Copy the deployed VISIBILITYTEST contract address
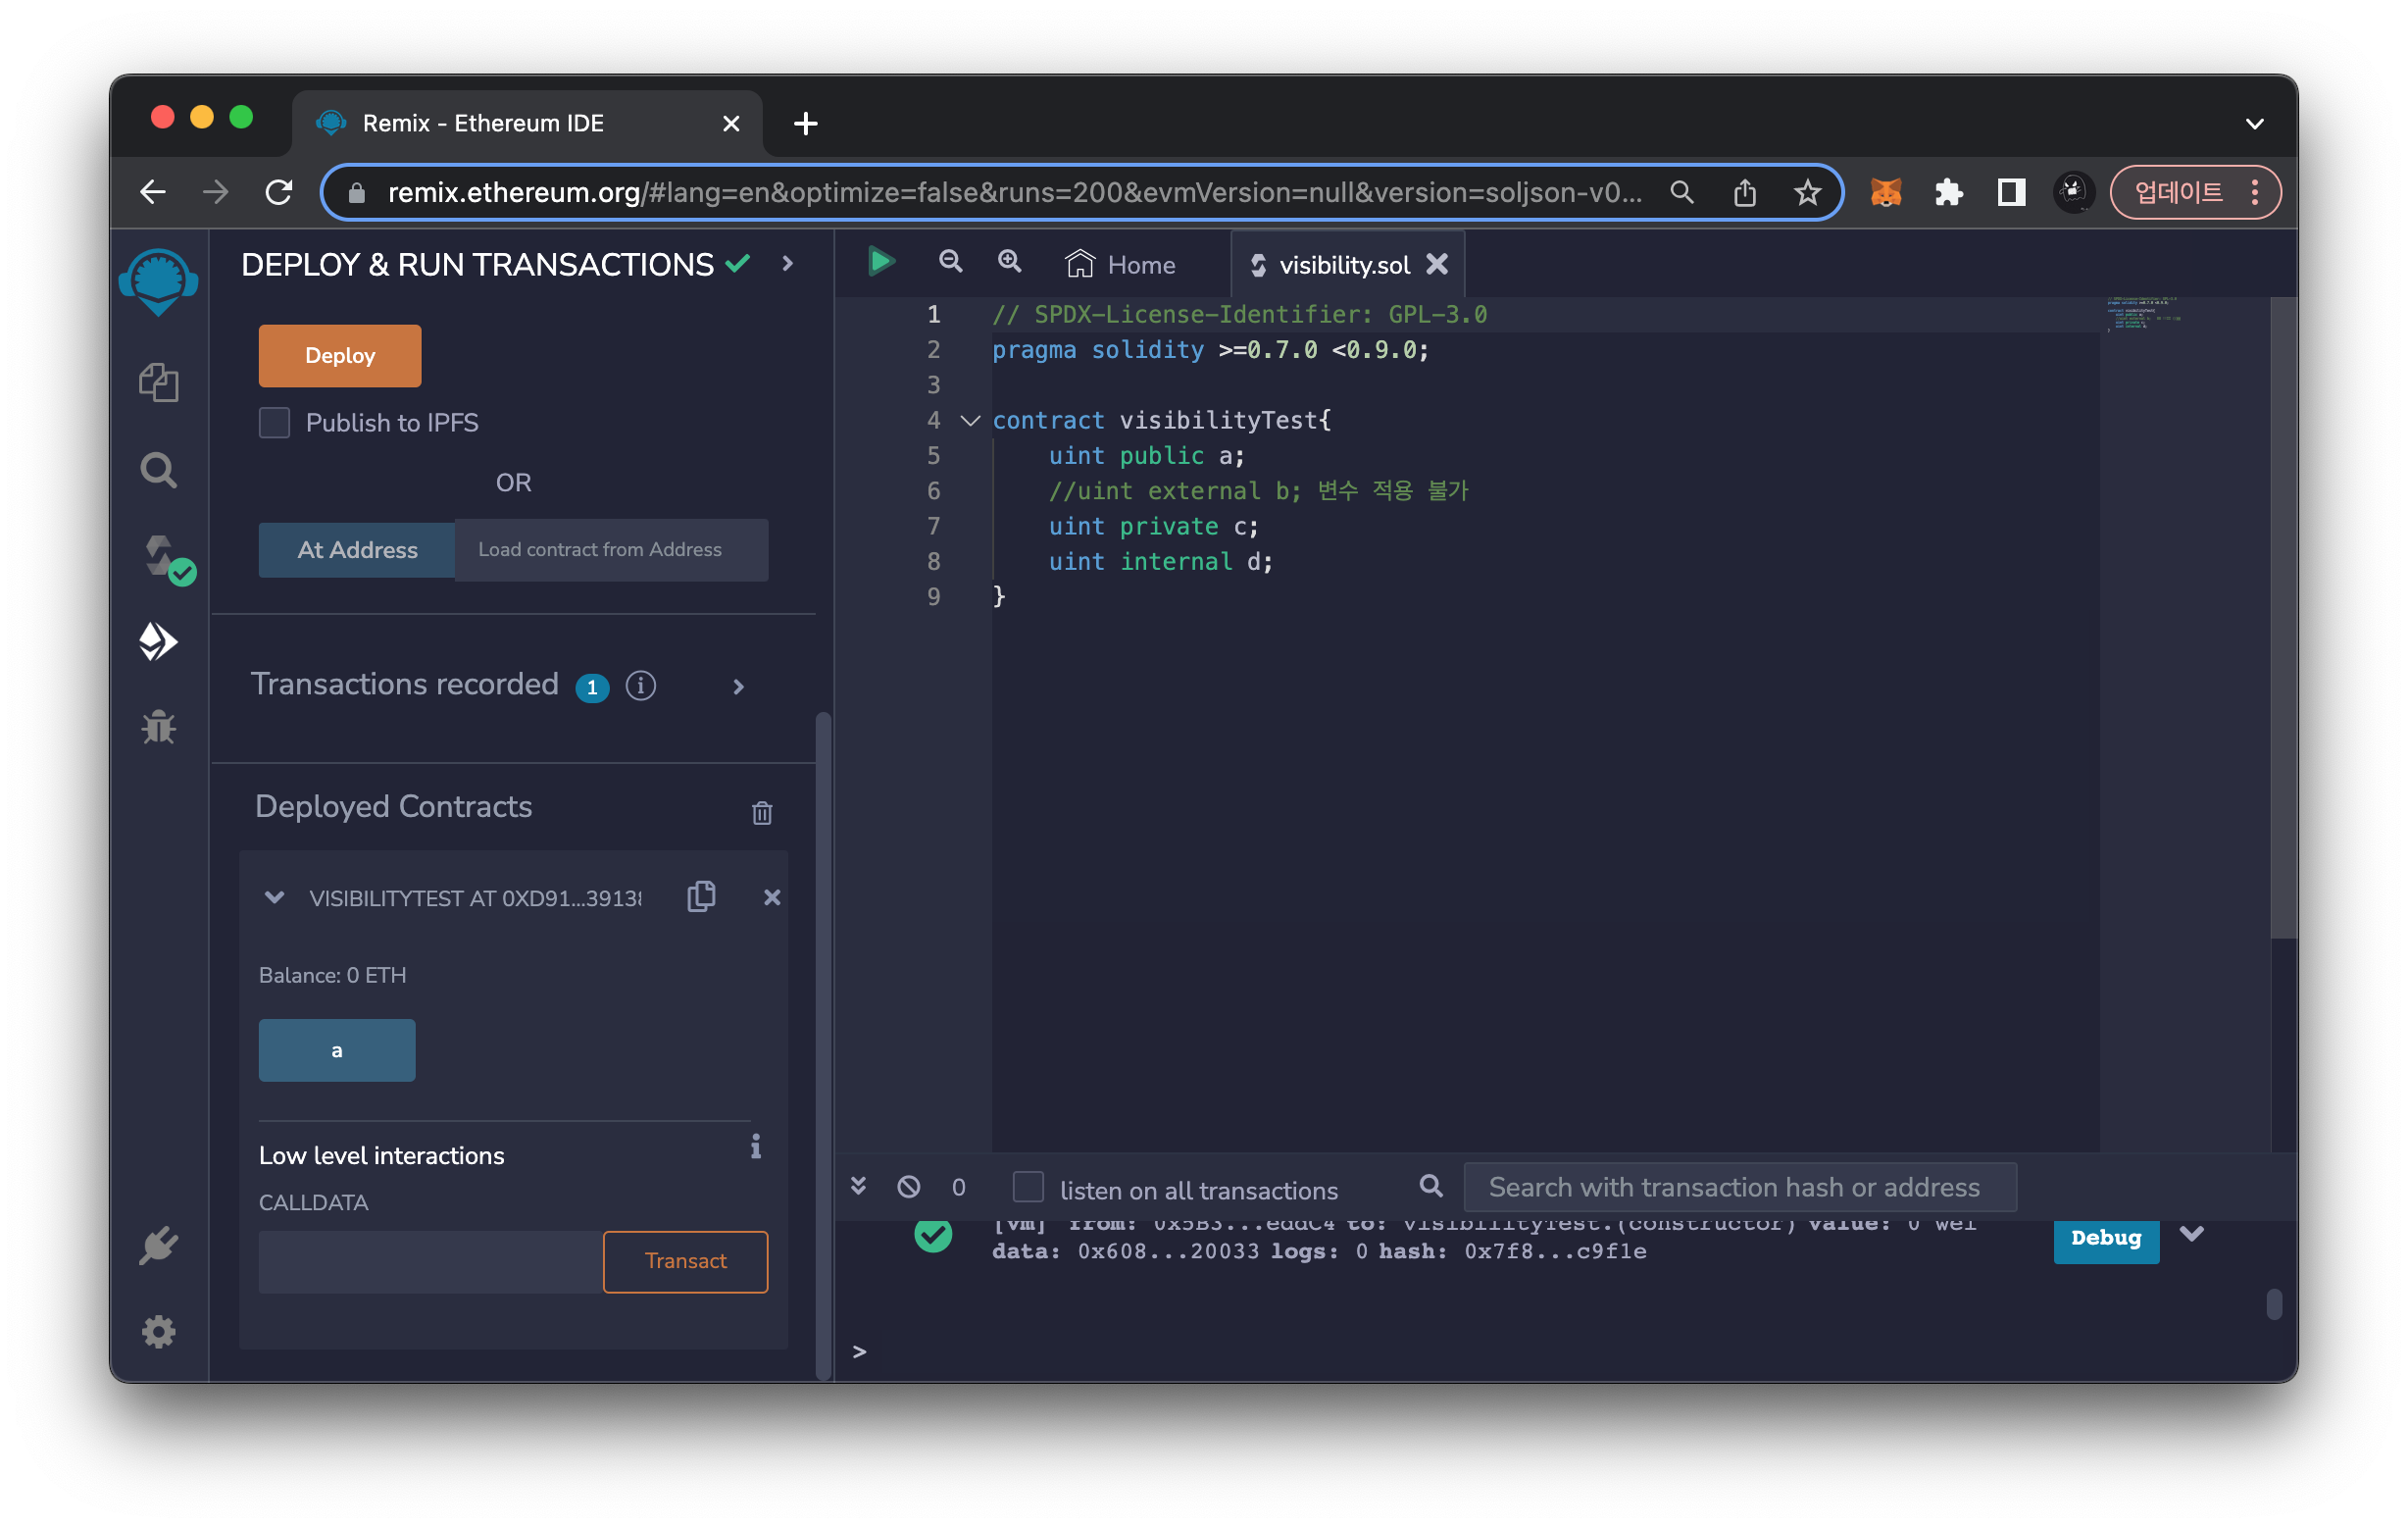The image size is (2408, 1528). point(701,896)
